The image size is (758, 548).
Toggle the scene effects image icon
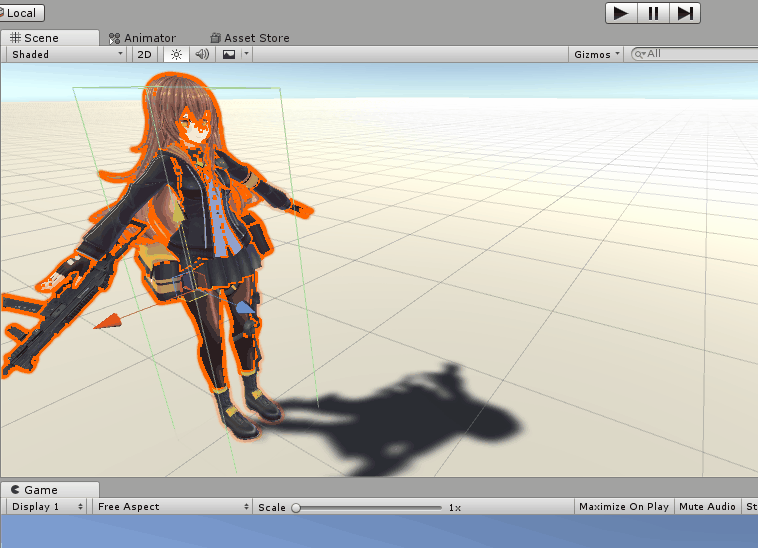pos(228,54)
